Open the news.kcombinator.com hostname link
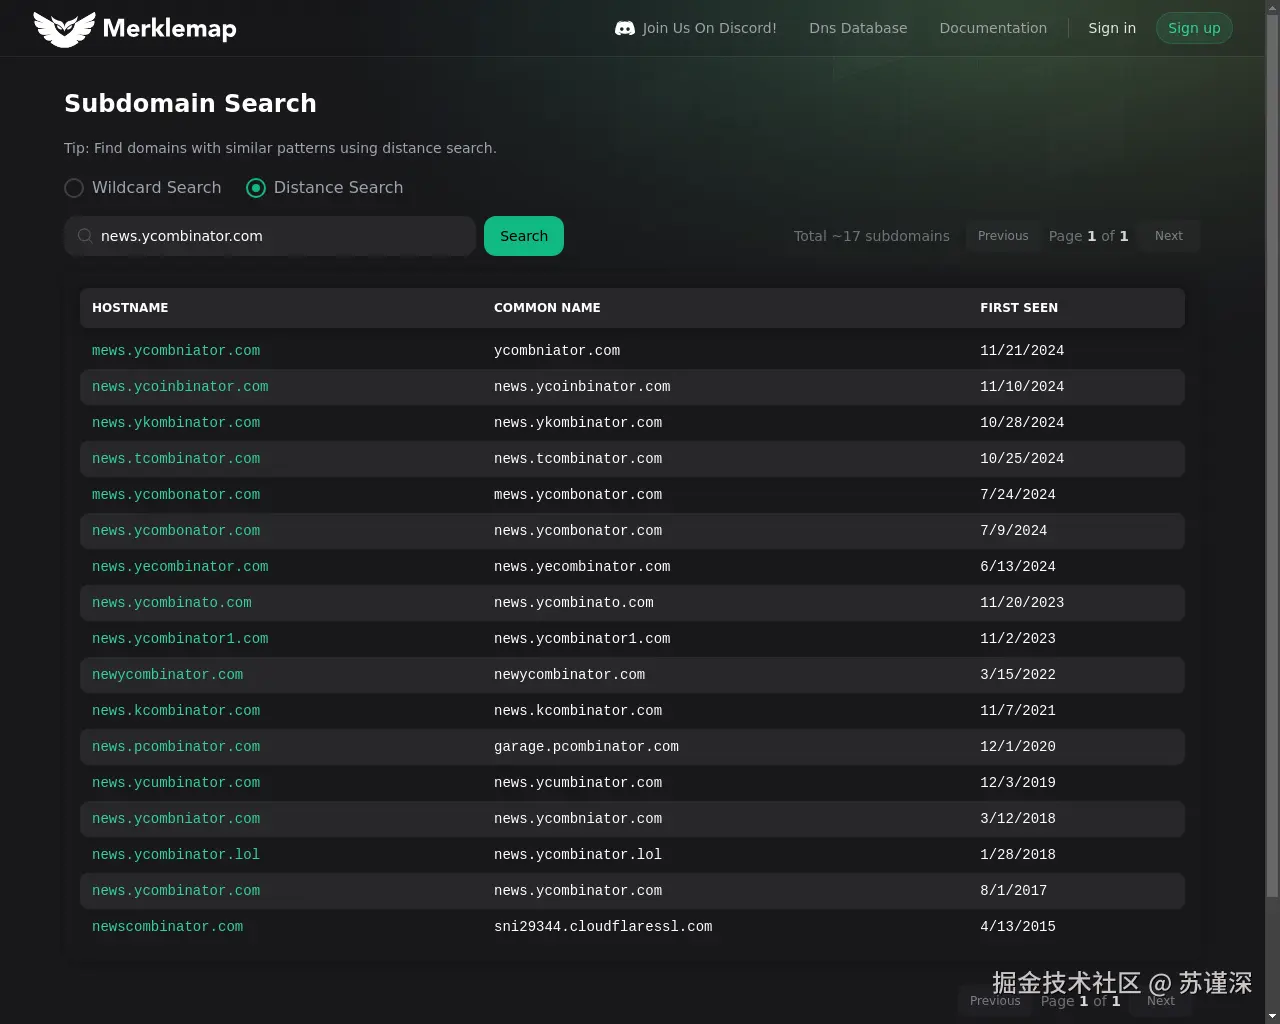This screenshot has width=1280, height=1024. click(176, 710)
